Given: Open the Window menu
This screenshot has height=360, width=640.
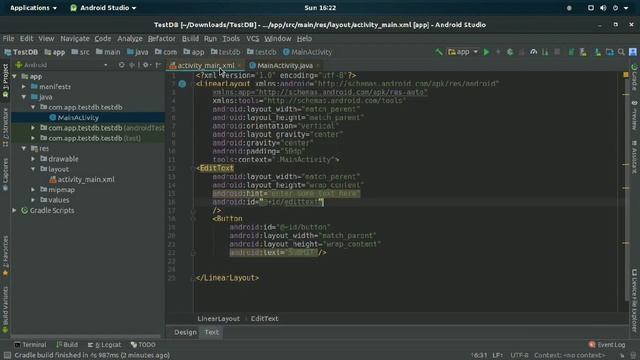Looking at the screenshot, I should [x=278, y=38].
